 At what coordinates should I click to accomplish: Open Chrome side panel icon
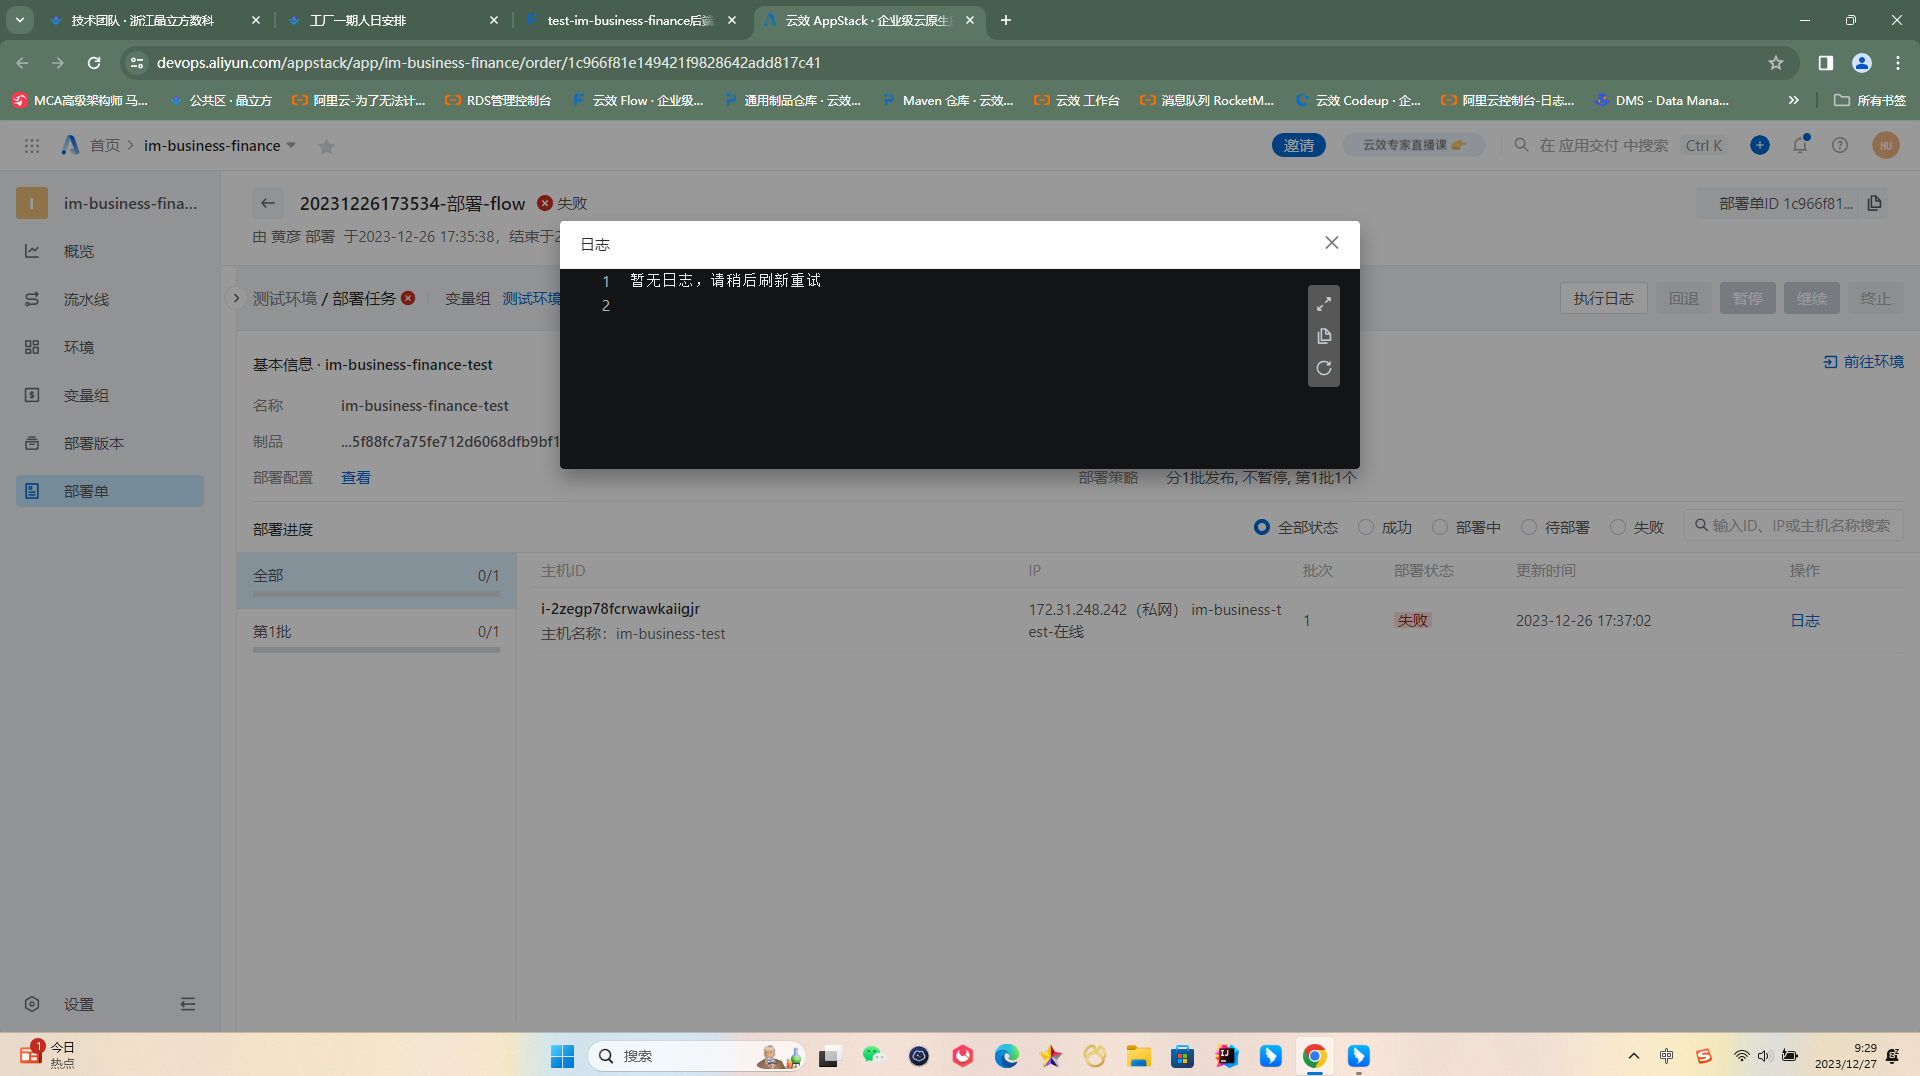tap(1826, 62)
